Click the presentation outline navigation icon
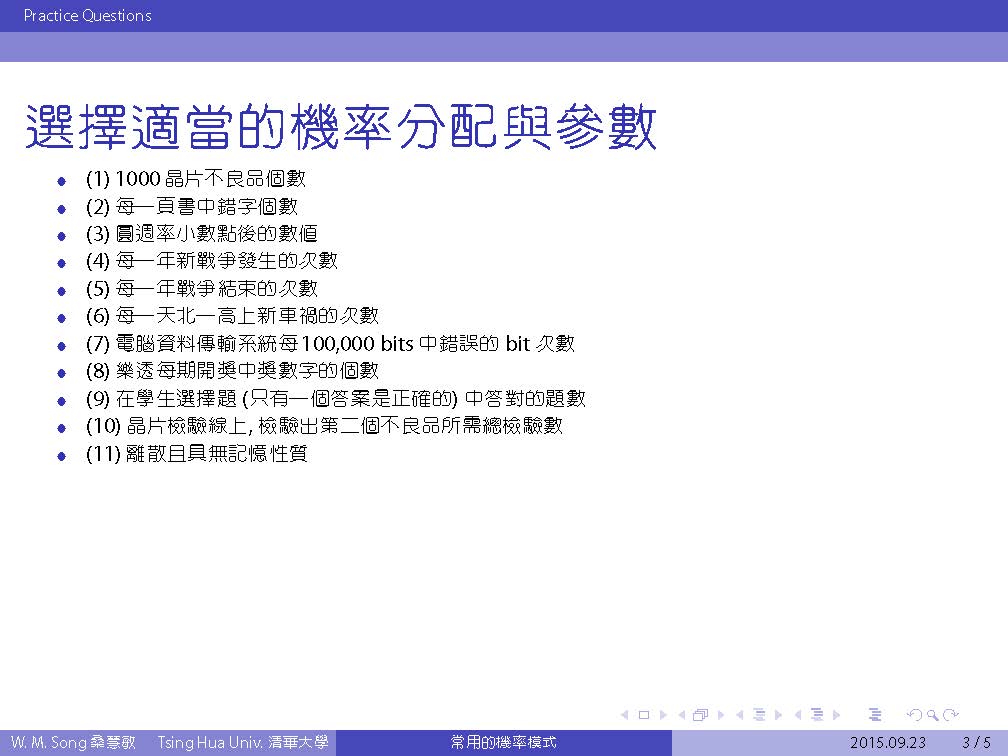The width and height of the screenshot is (1008, 756). click(875, 715)
